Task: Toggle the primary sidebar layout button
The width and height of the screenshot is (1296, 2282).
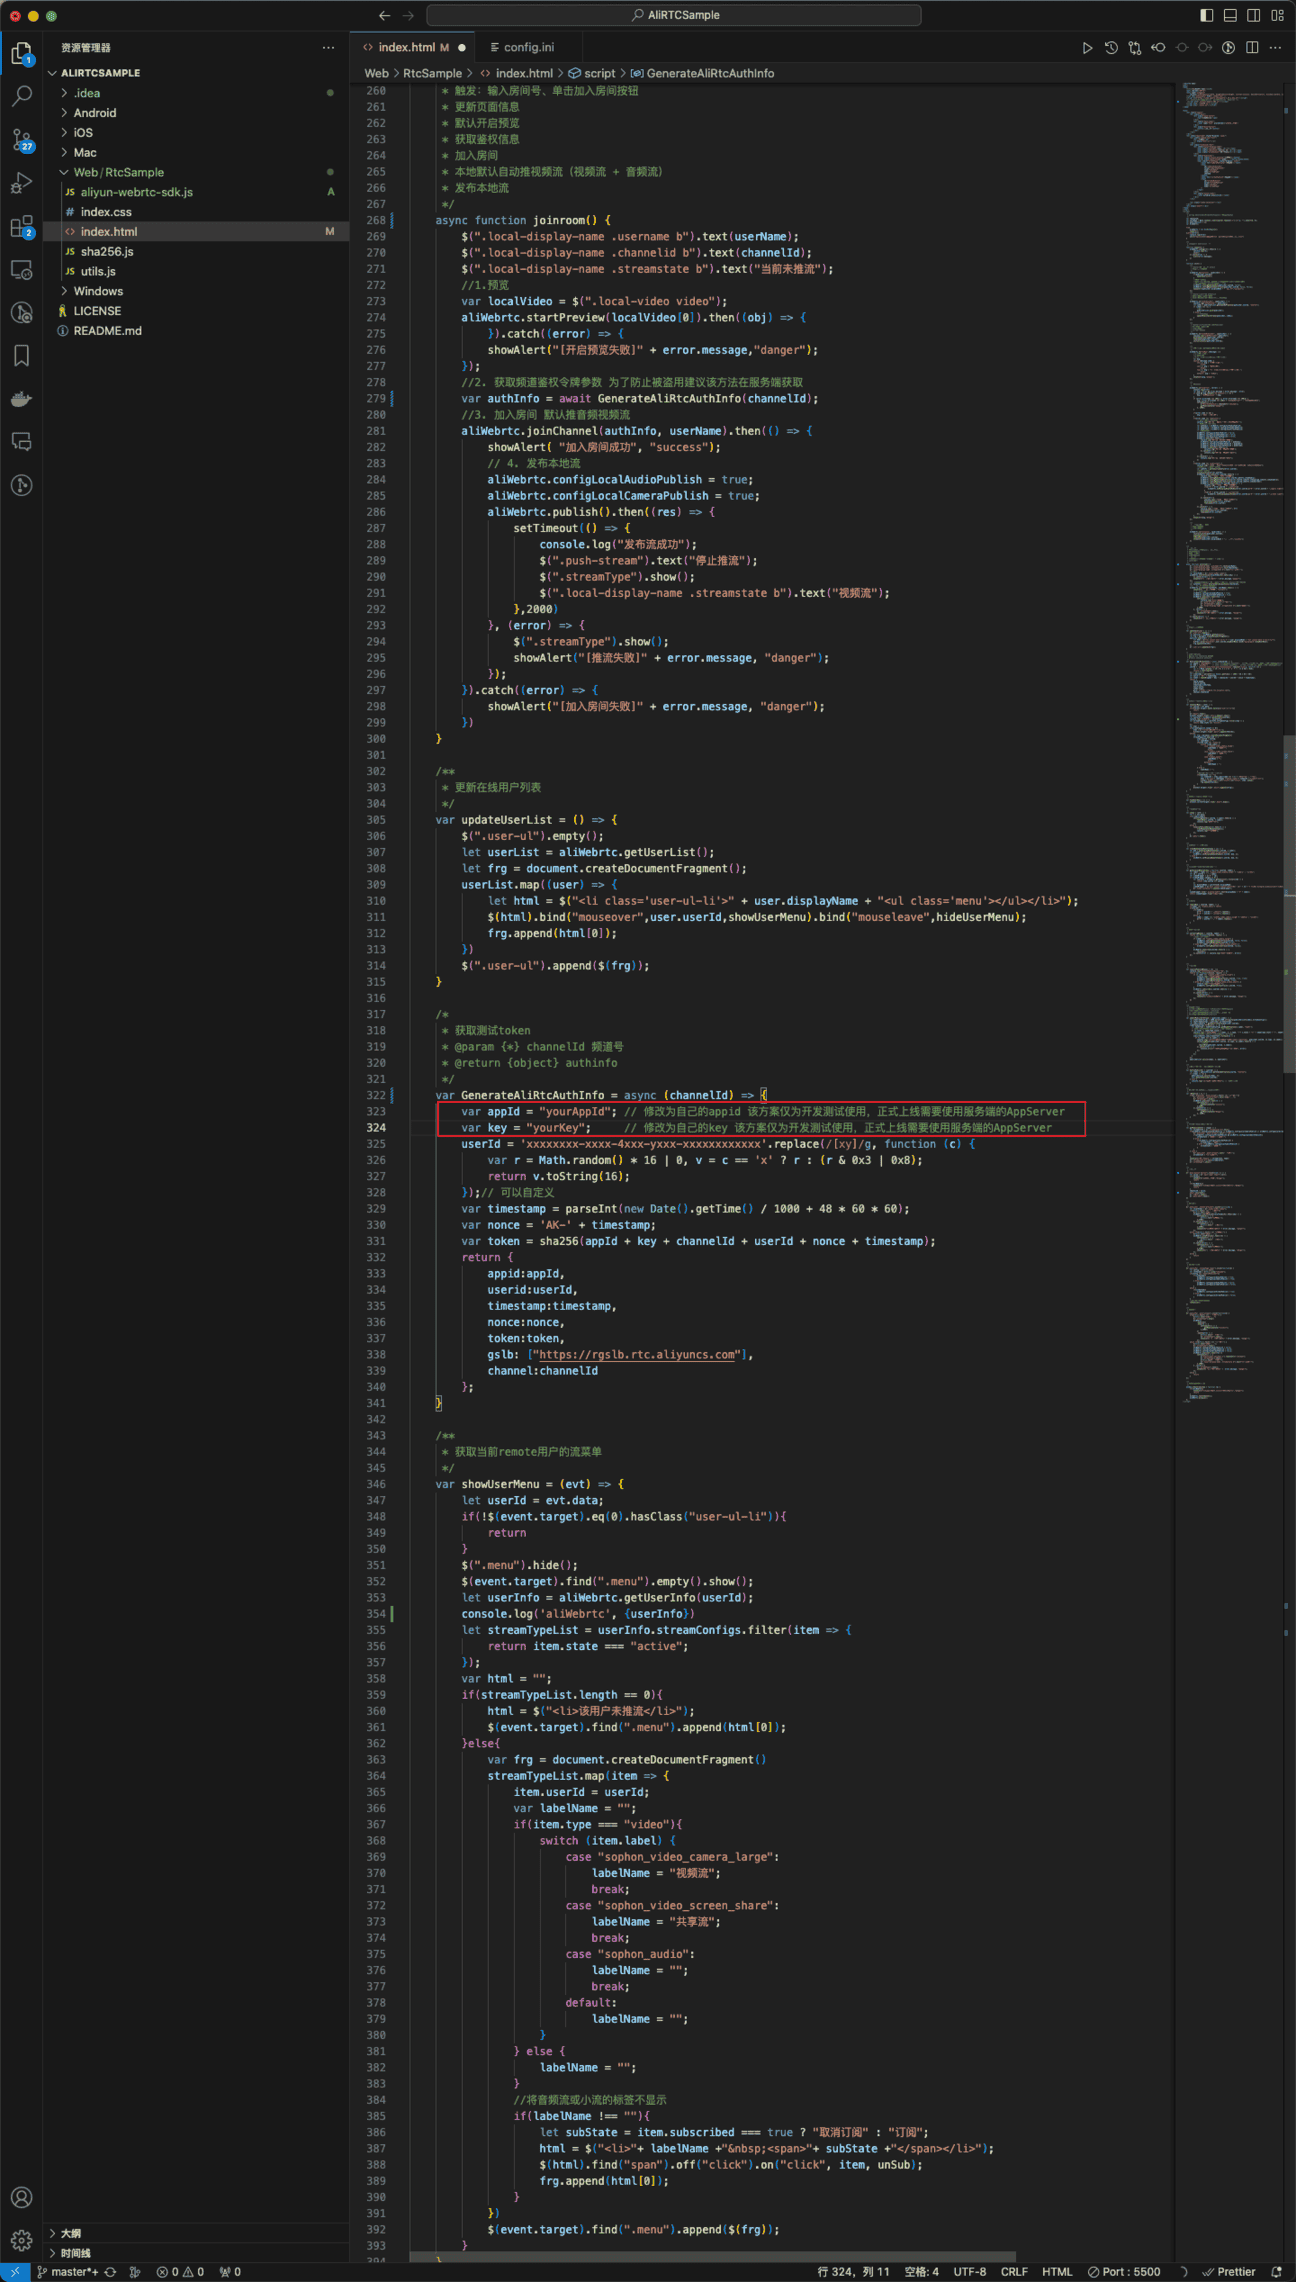Action: coord(1207,15)
